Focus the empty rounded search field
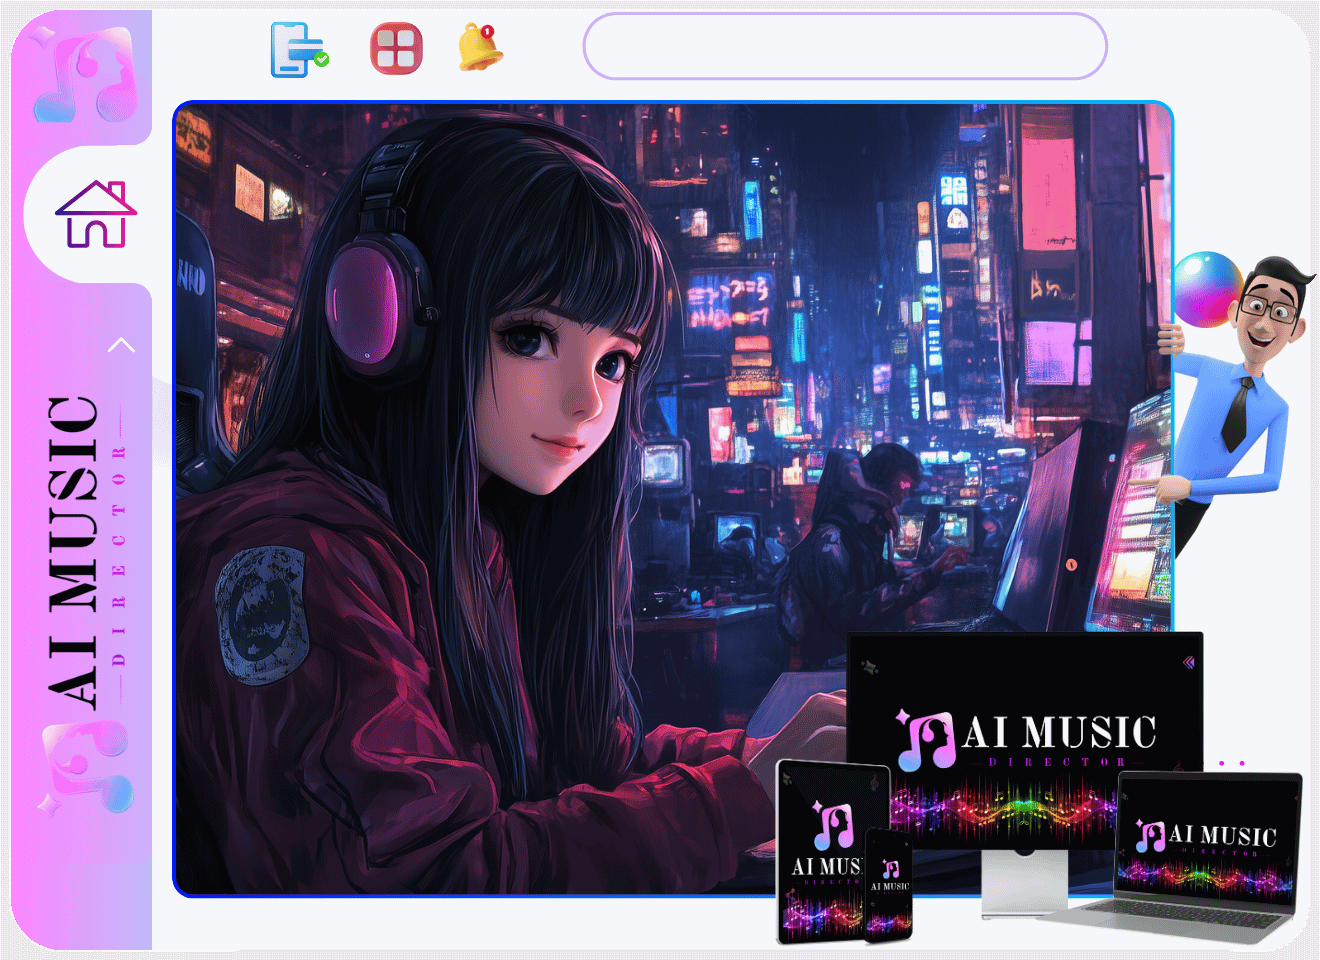1320x960 pixels. click(x=845, y=46)
